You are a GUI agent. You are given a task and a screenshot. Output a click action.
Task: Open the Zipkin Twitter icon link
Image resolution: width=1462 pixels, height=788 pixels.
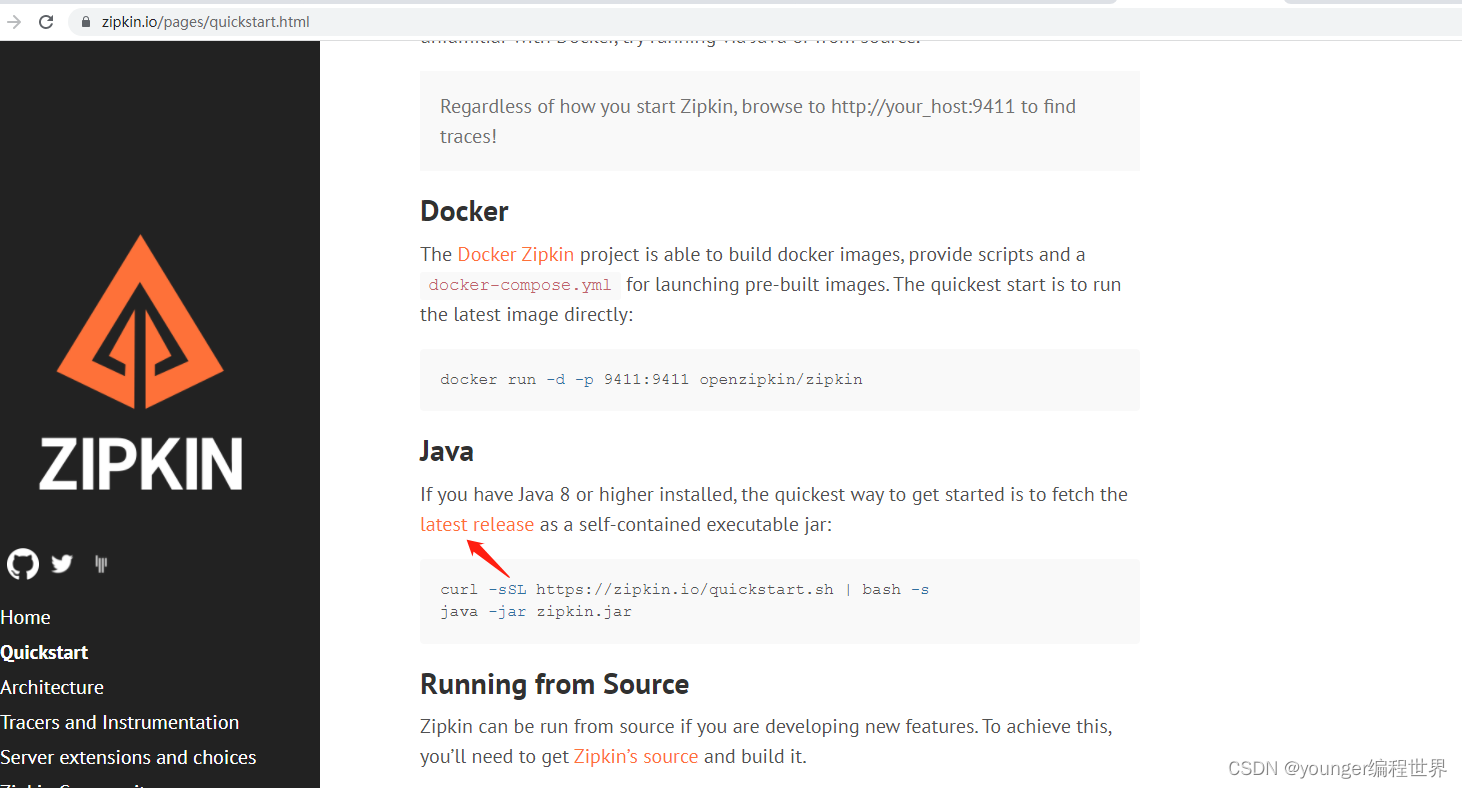click(62, 564)
